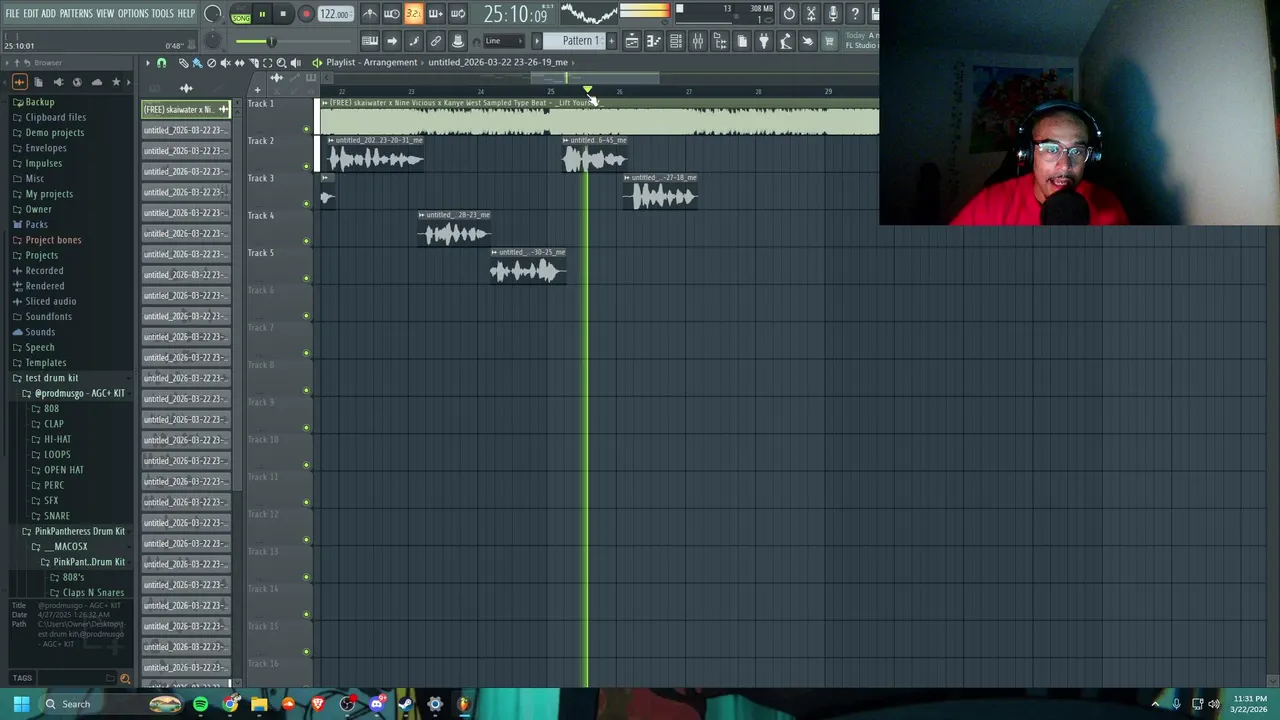Open the help question mark icon at top
Image resolution: width=1280 pixels, height=720 pixels.
855,14
